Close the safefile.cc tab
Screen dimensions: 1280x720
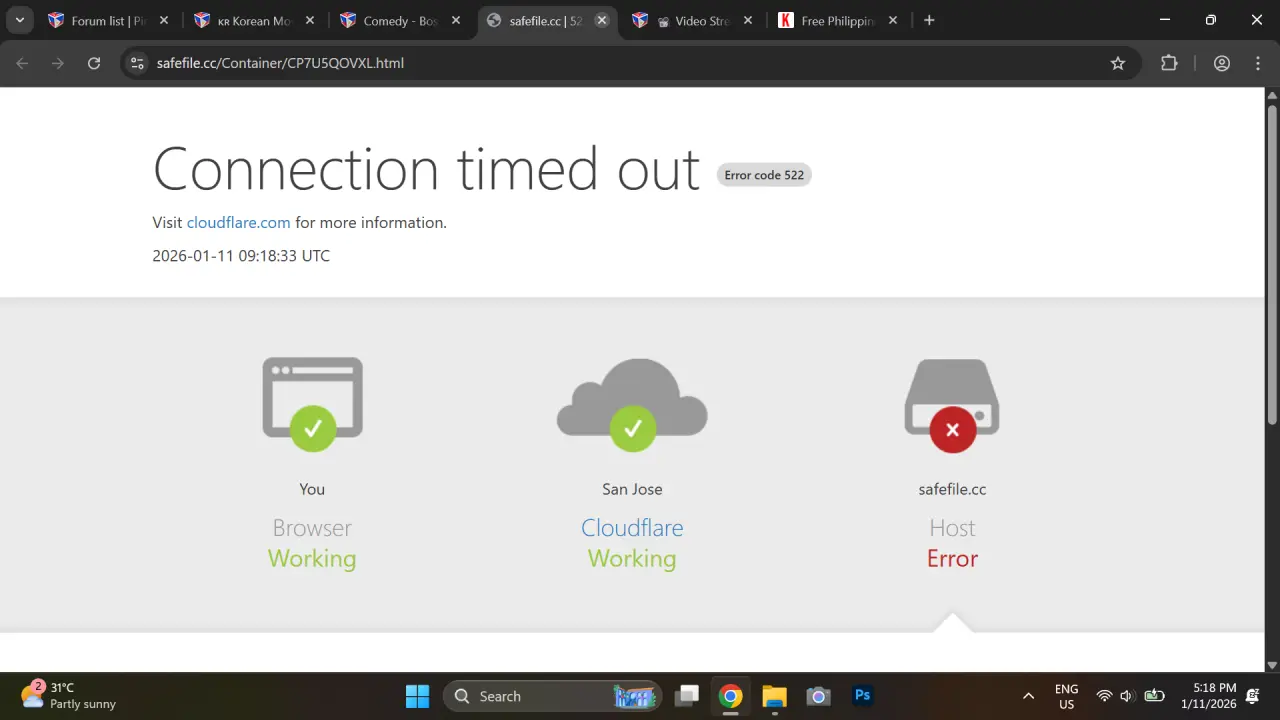pos(602,20)
